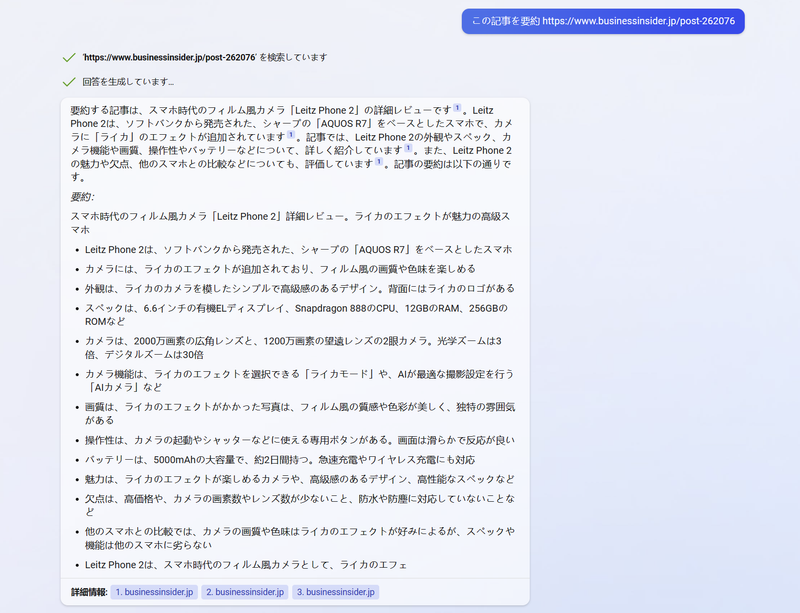Click the bullet about 2000万画素の広角レンズ
Screen dimensions: 800x613
[x=293, y=348]
